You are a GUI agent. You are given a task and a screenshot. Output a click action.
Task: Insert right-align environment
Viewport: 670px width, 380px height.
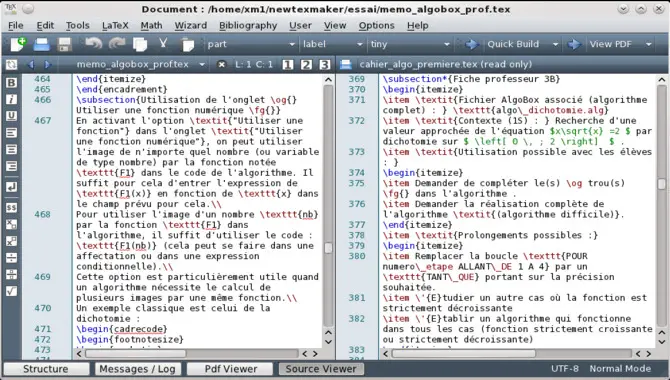pyautogui.click(x=12, y=166)
